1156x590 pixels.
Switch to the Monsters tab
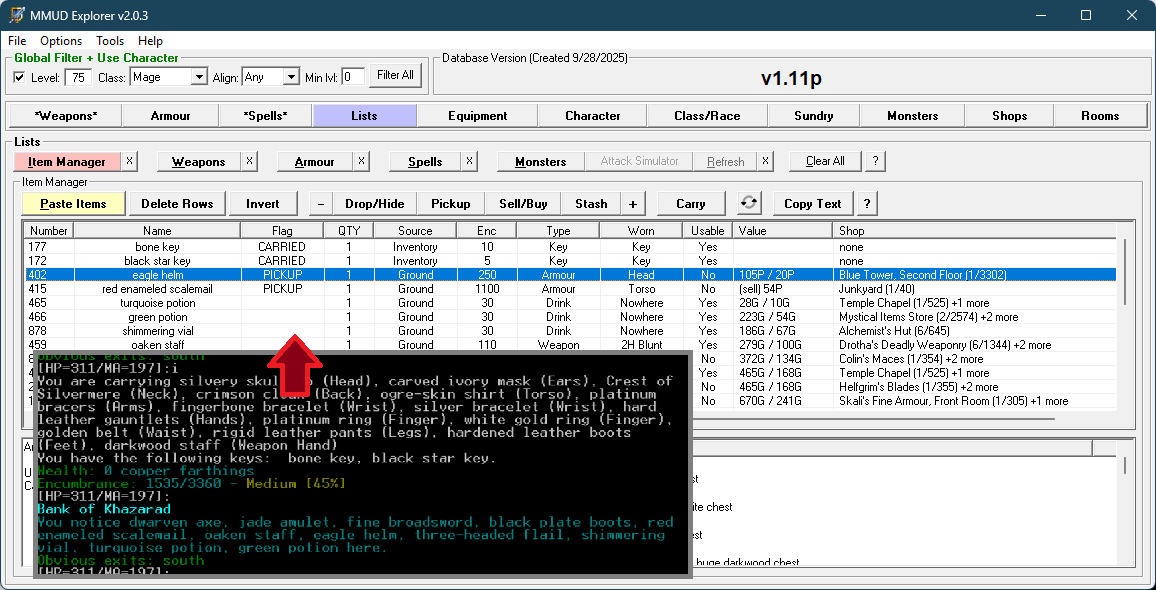pos(912,115)
